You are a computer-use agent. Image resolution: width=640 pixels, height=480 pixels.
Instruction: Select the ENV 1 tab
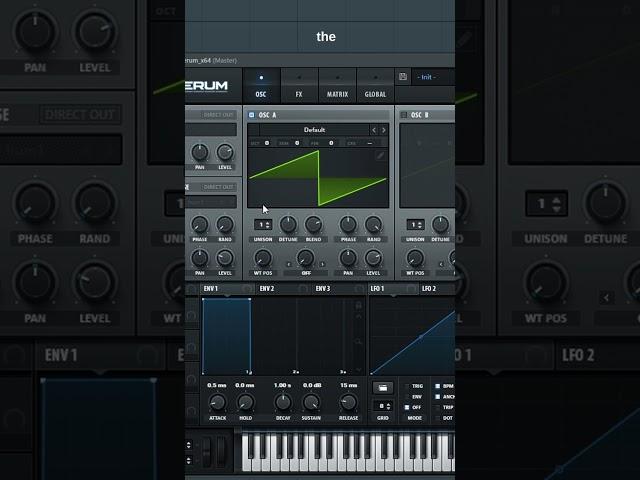(227, 289)
